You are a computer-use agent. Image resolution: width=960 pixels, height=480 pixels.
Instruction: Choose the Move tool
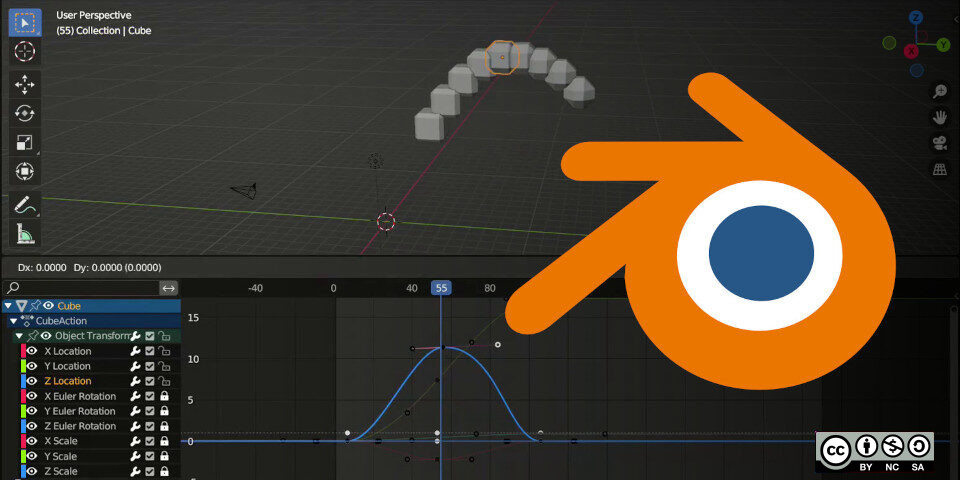25,85
